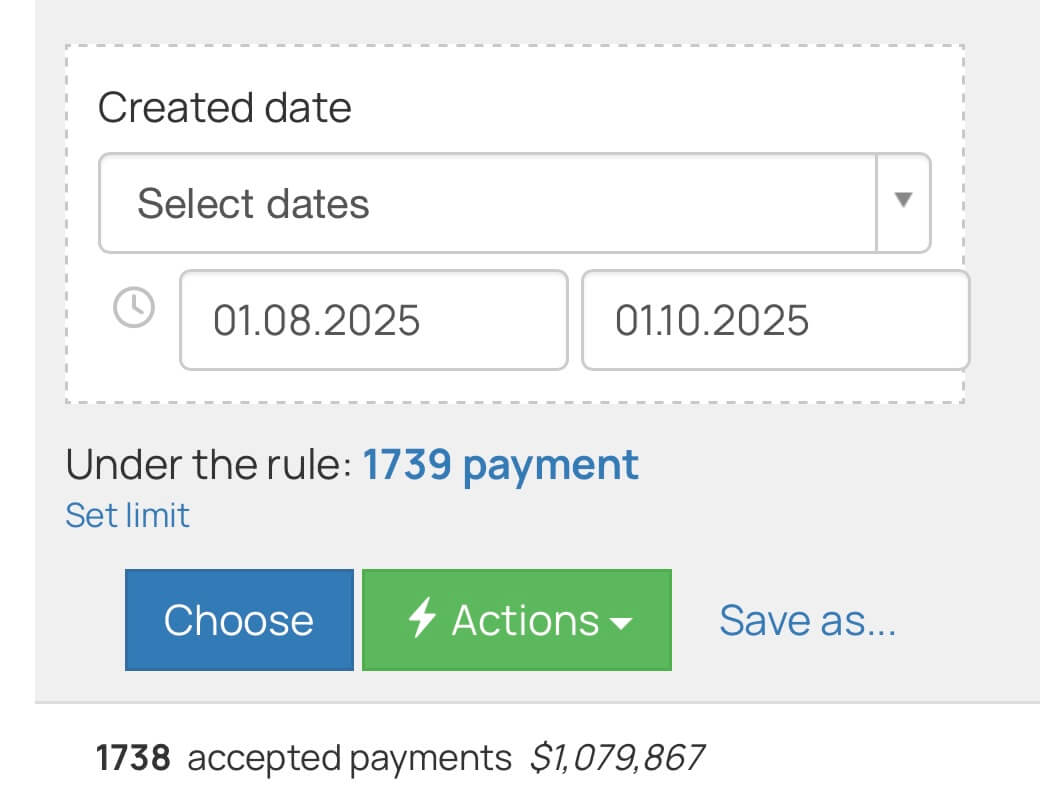Screen dimensions: 1040x799
Task: Click the dashed border of date filter
Action: pyautogui.click(x=515, y=46)
